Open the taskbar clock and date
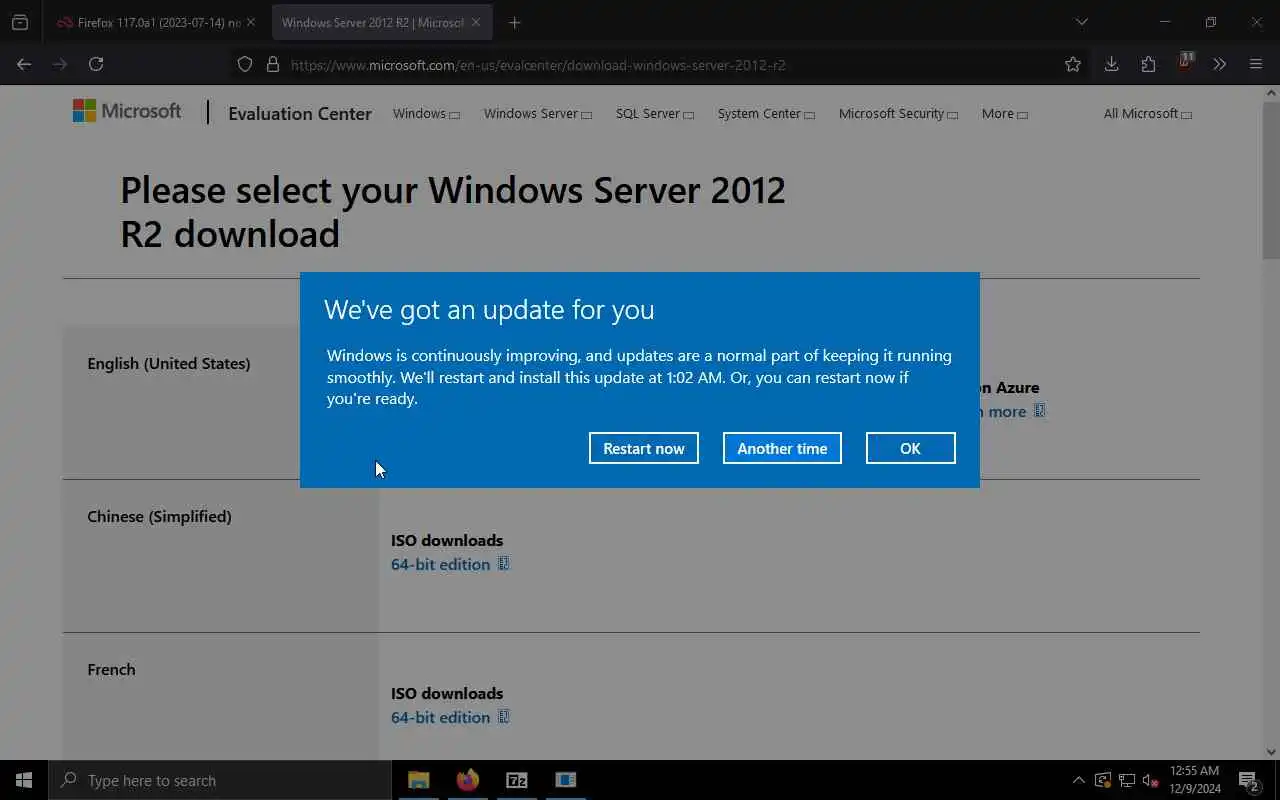The height and width of the screenshot is (800, 1280). (1194, 780)
